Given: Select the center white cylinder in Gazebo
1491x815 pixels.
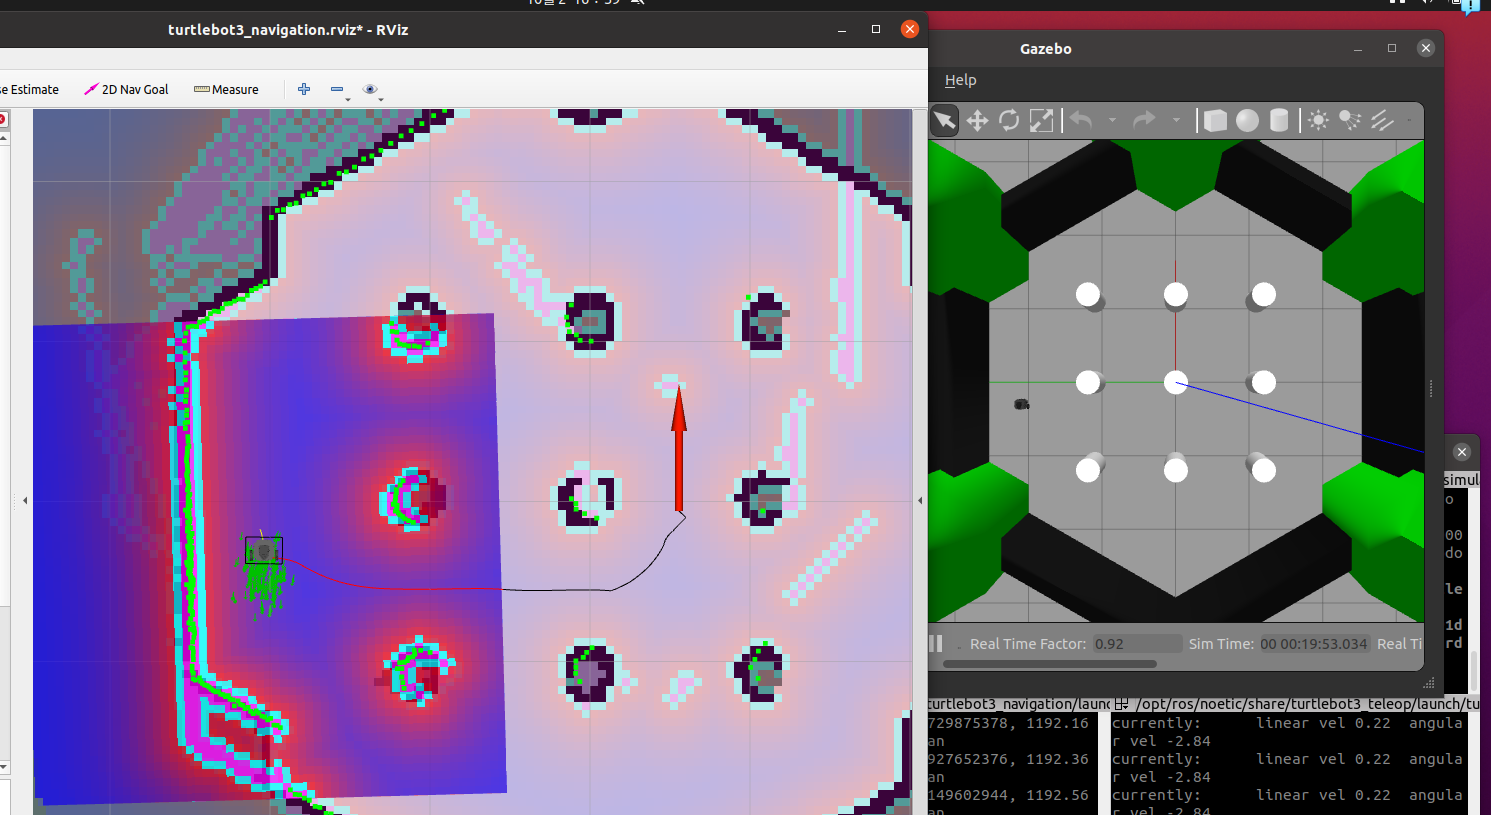Looking at the screenshot, I should (1176, 382).
